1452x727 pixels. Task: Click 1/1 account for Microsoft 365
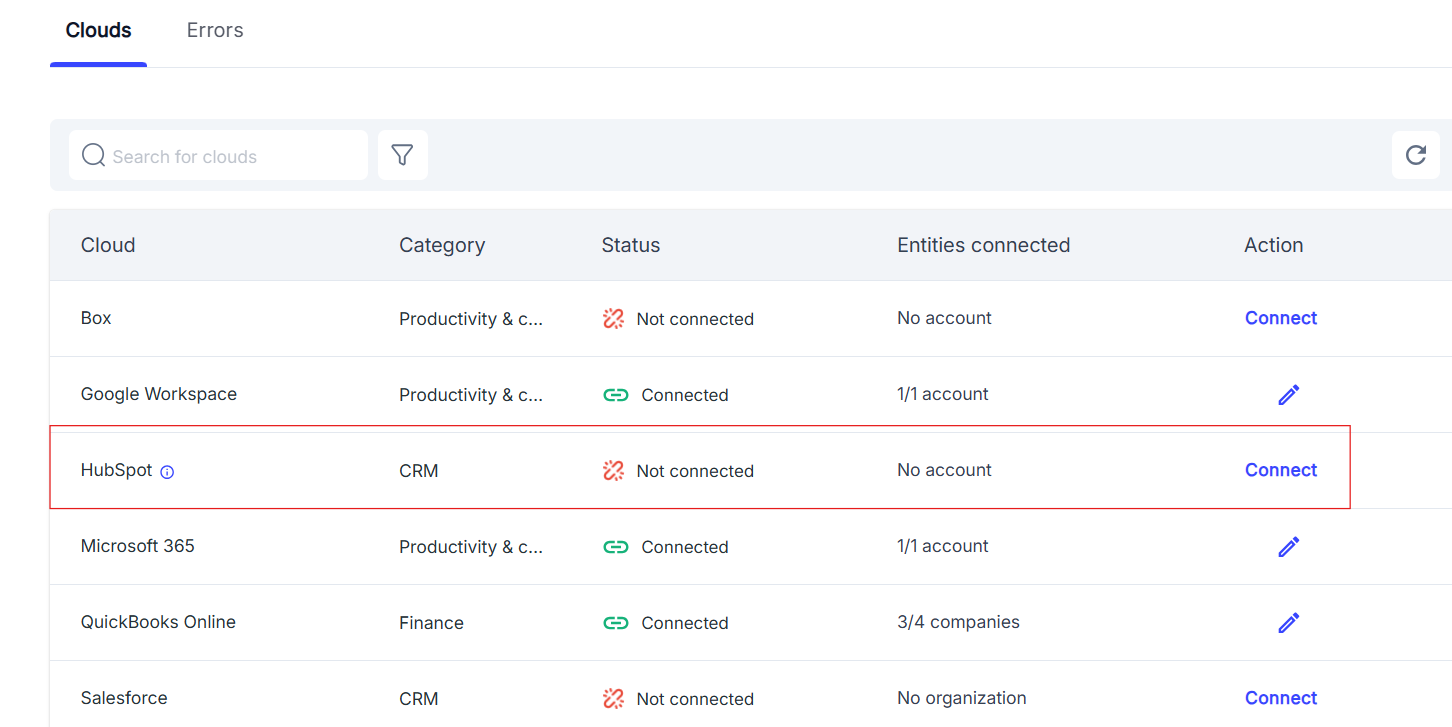tap(943, 546)
